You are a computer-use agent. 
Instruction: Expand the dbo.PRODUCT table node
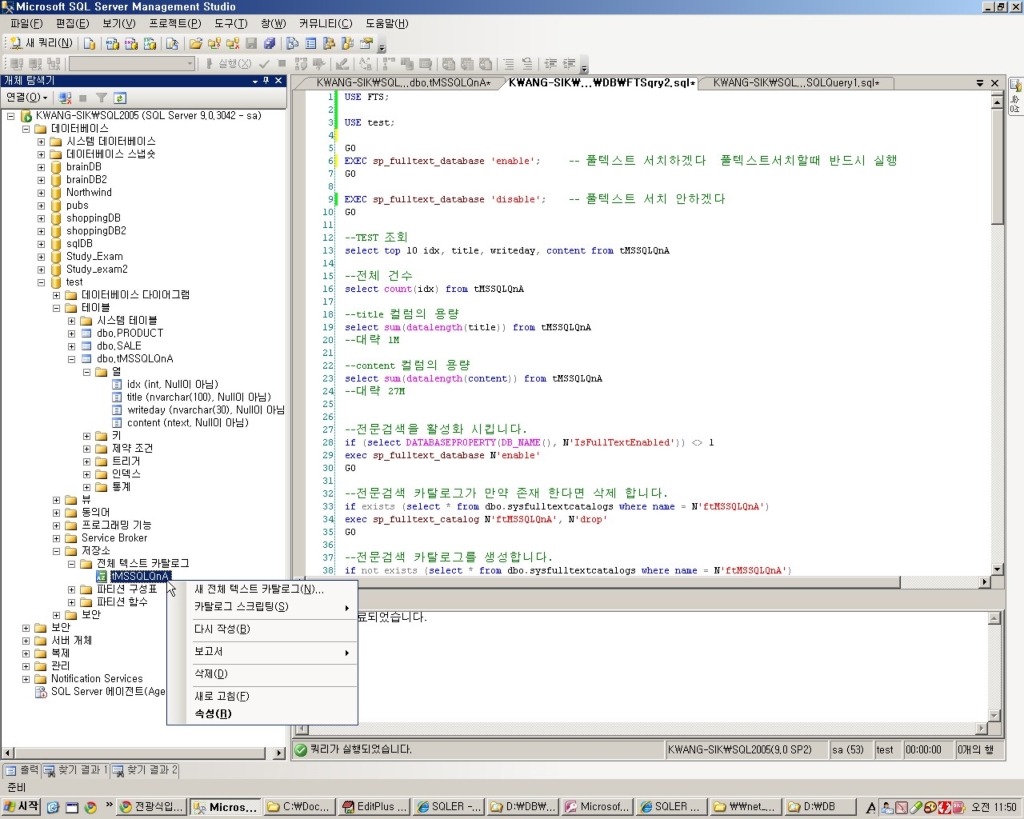[72, 334]
